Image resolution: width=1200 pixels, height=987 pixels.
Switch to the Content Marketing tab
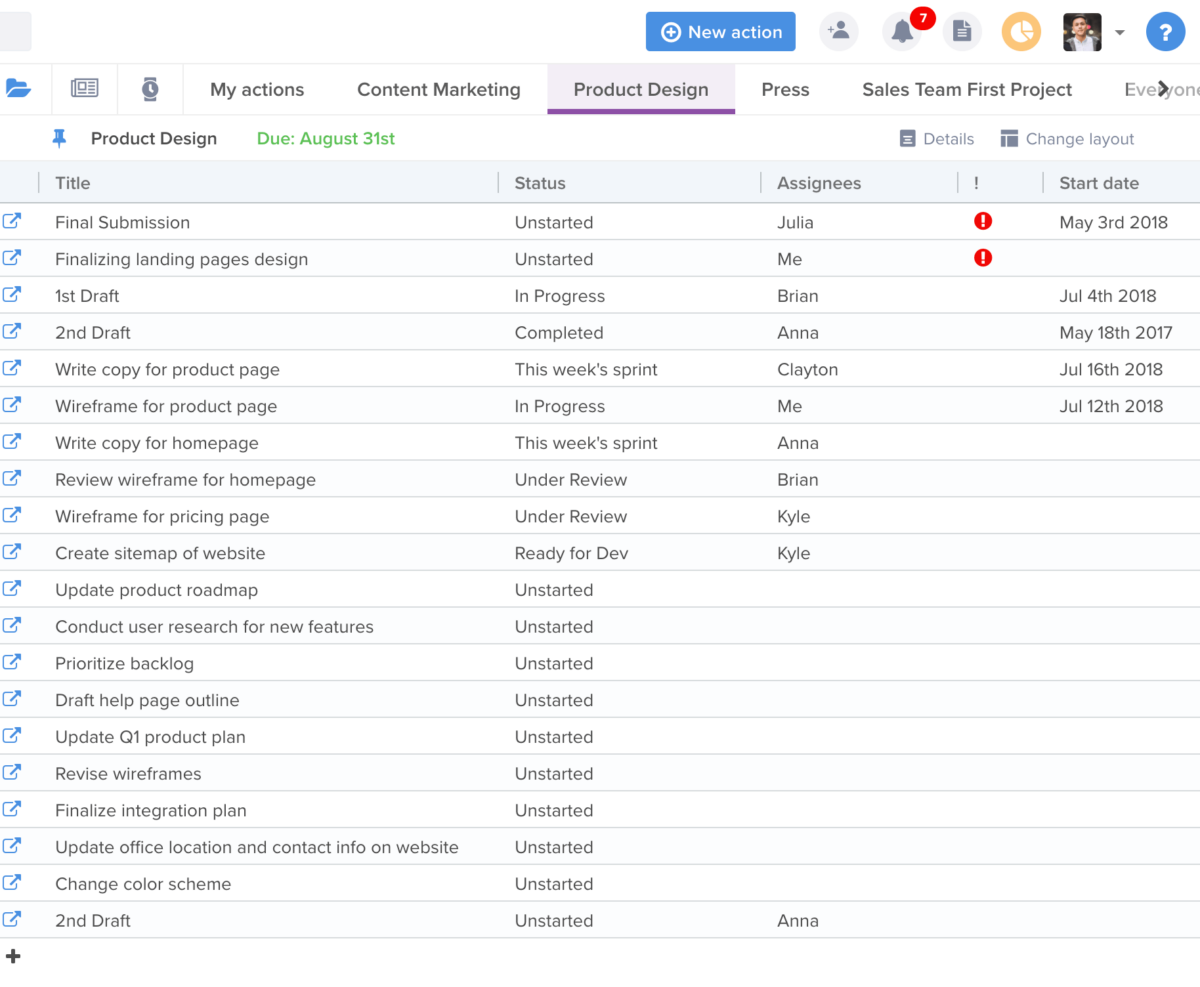439,89
